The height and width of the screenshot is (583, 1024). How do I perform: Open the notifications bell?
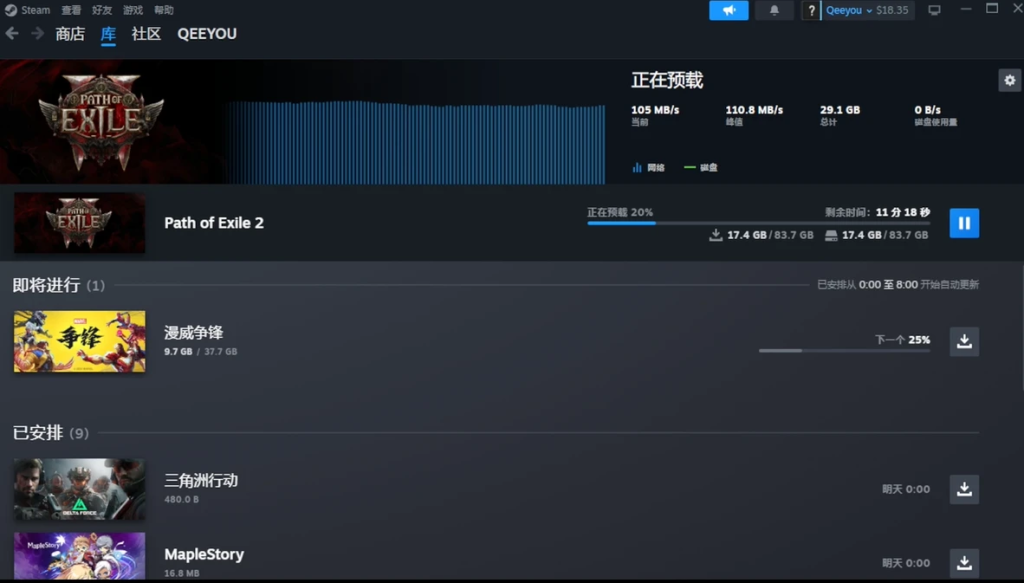point(774,10)
